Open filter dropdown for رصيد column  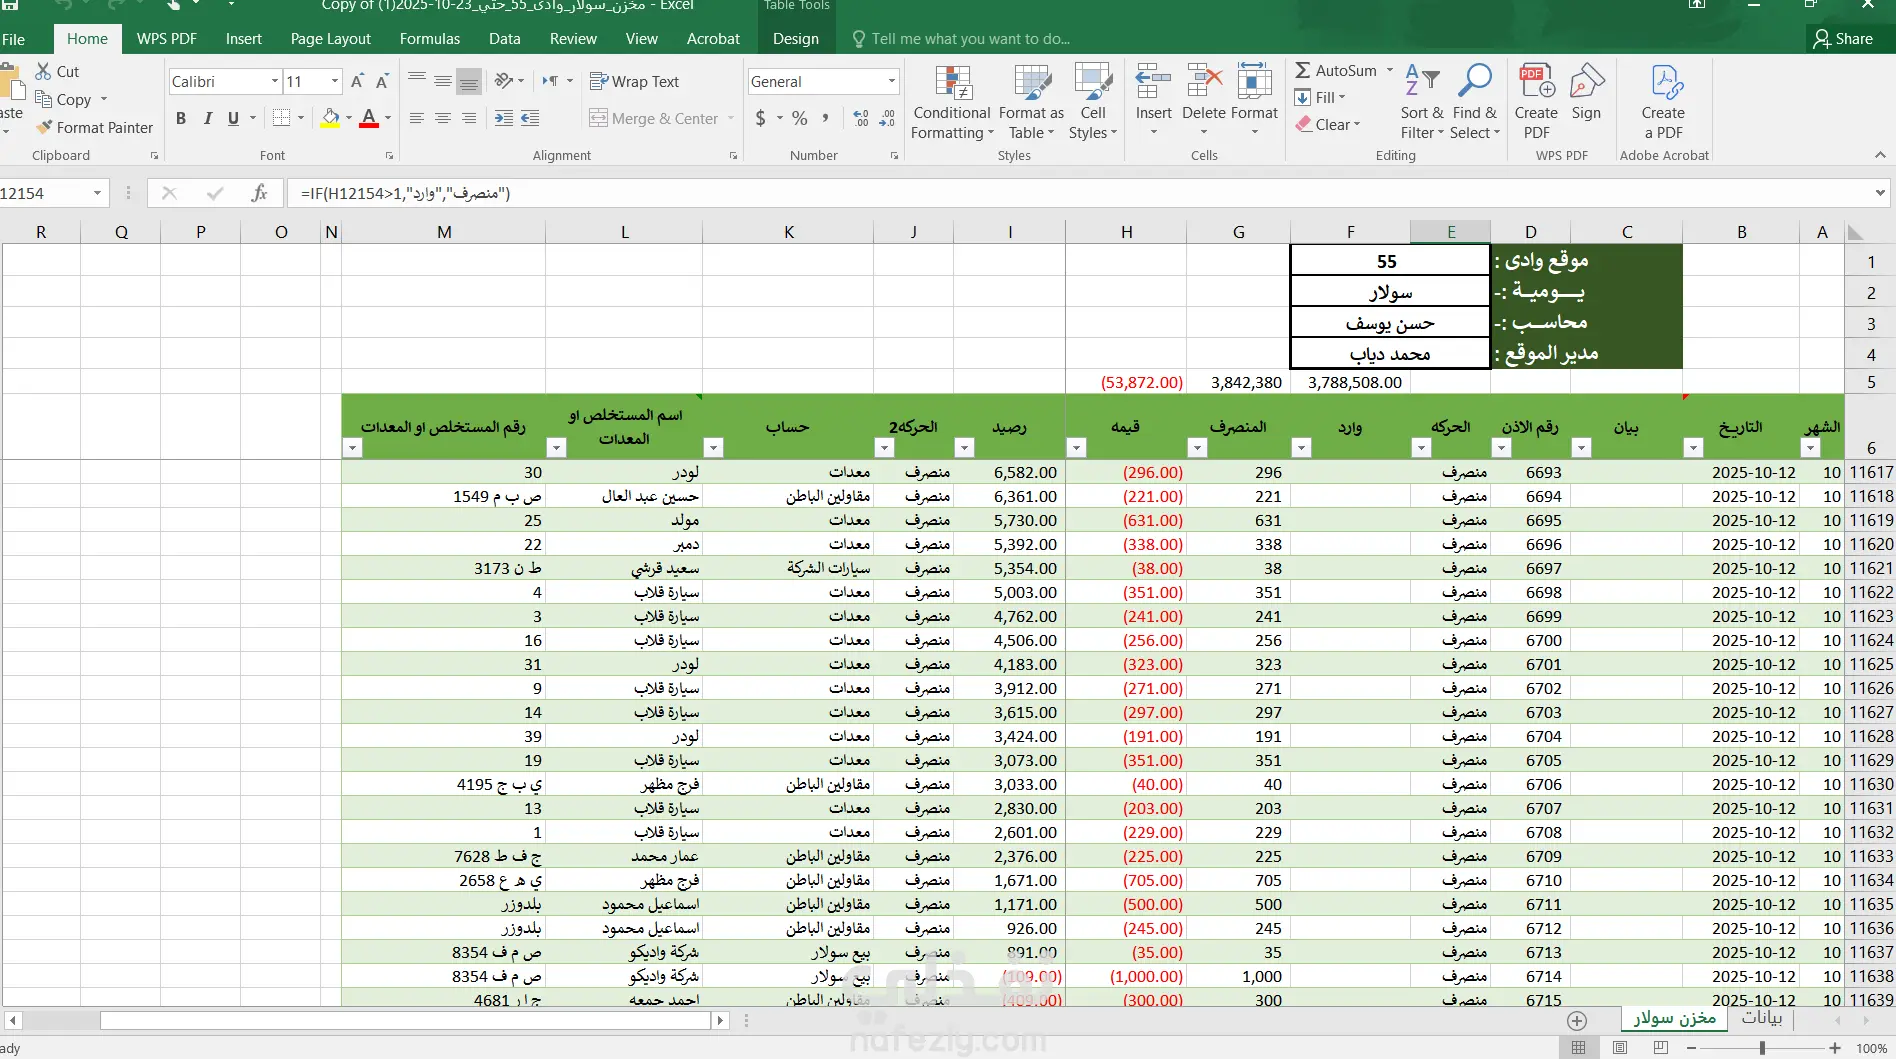964,448
